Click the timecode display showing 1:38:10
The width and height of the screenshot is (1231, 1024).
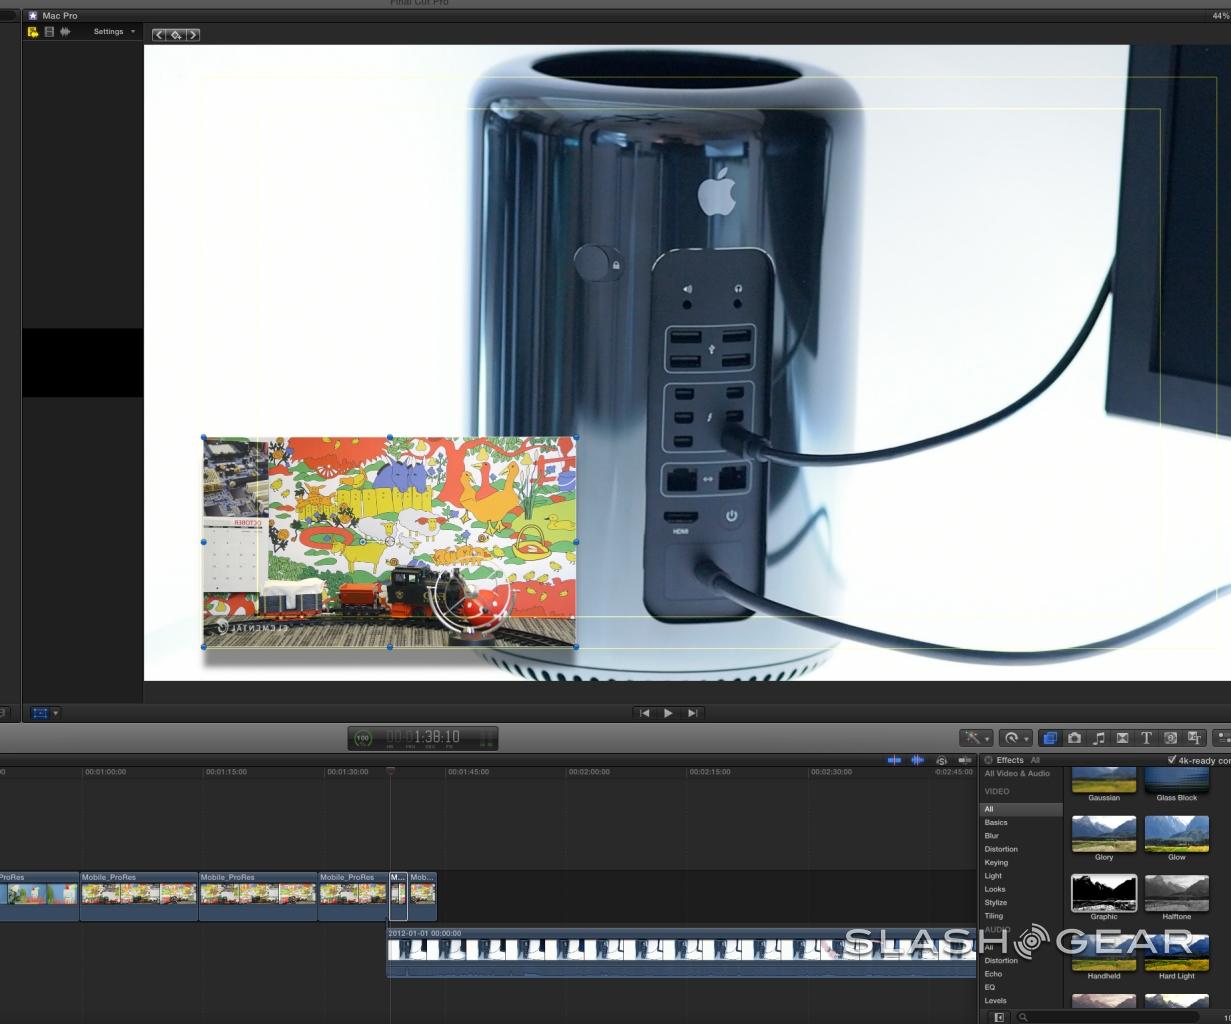[437, 738]
